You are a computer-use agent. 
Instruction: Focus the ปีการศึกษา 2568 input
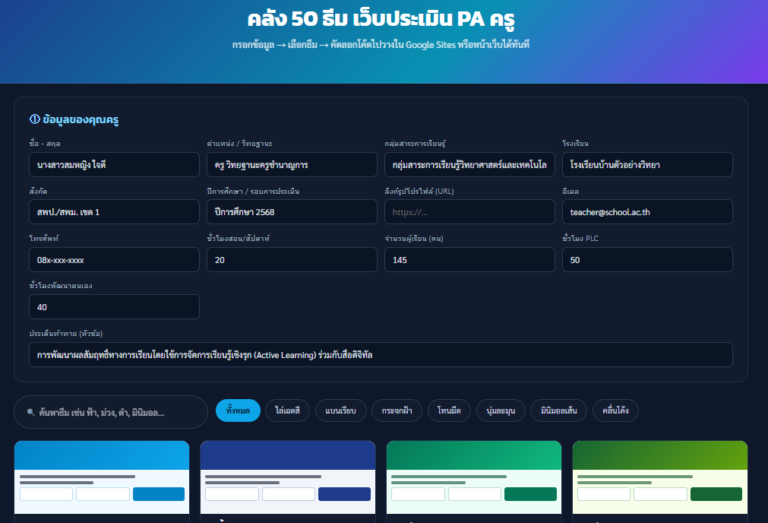point(292,212)
